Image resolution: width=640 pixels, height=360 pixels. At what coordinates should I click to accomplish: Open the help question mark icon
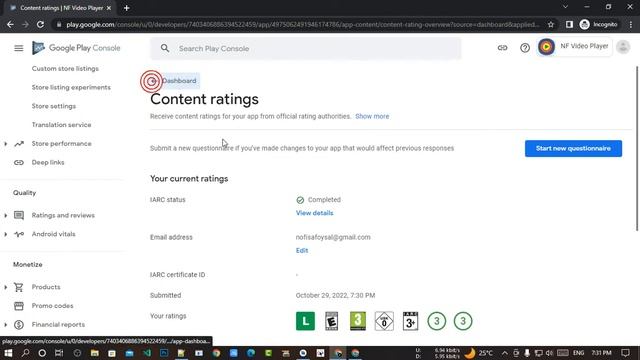pos(525,48)
